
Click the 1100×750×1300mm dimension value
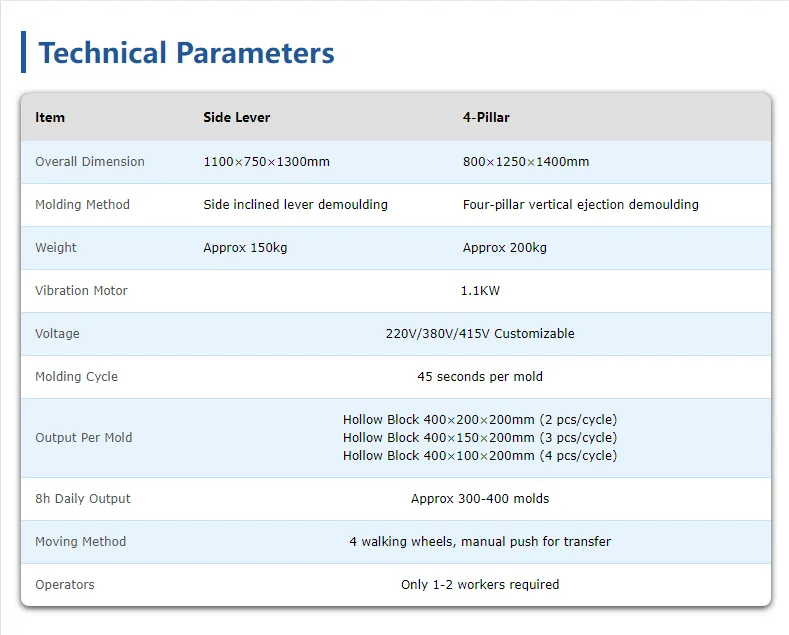pyautogui.click(x=266, y=162)
